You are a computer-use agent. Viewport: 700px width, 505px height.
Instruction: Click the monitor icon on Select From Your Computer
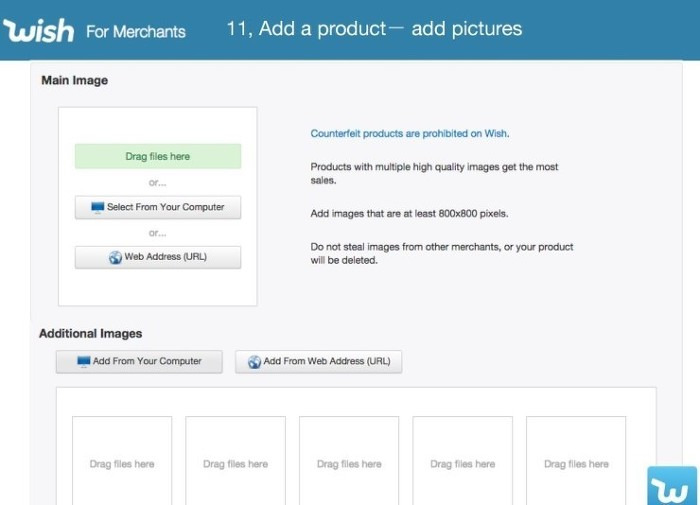97,207
